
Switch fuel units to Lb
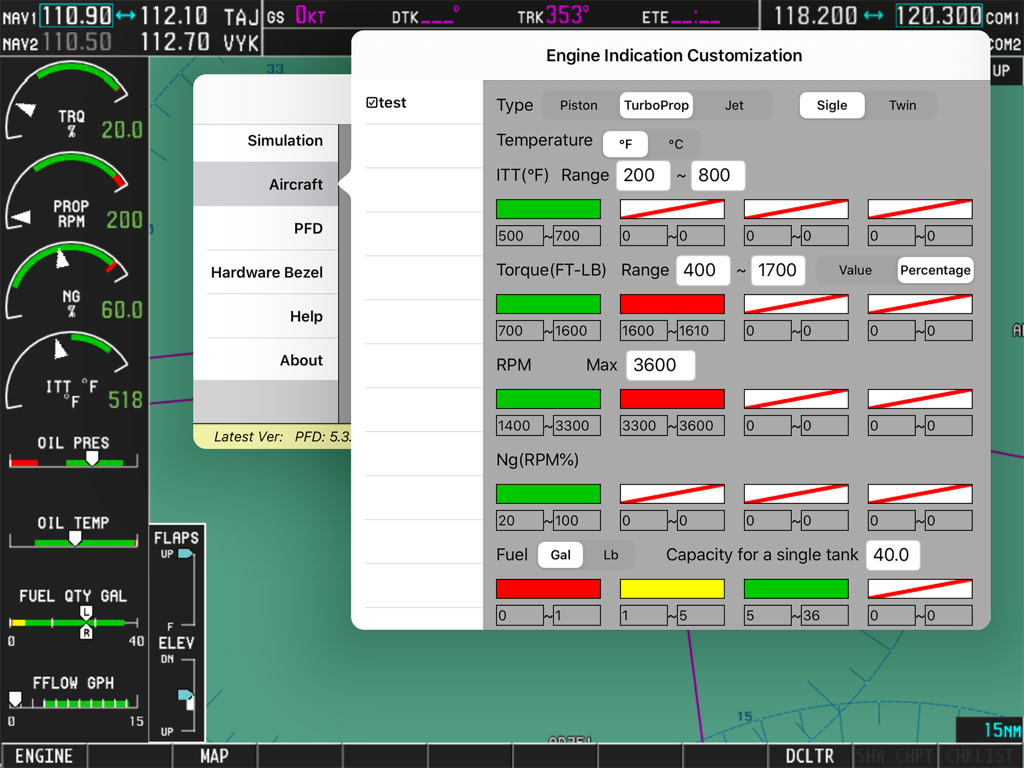click(x=610, y=554)
